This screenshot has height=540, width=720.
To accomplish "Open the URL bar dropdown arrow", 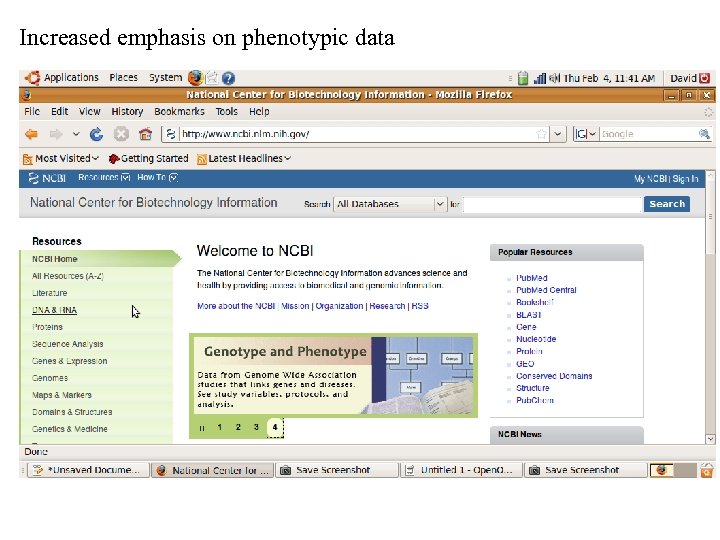I will (557, 134).
